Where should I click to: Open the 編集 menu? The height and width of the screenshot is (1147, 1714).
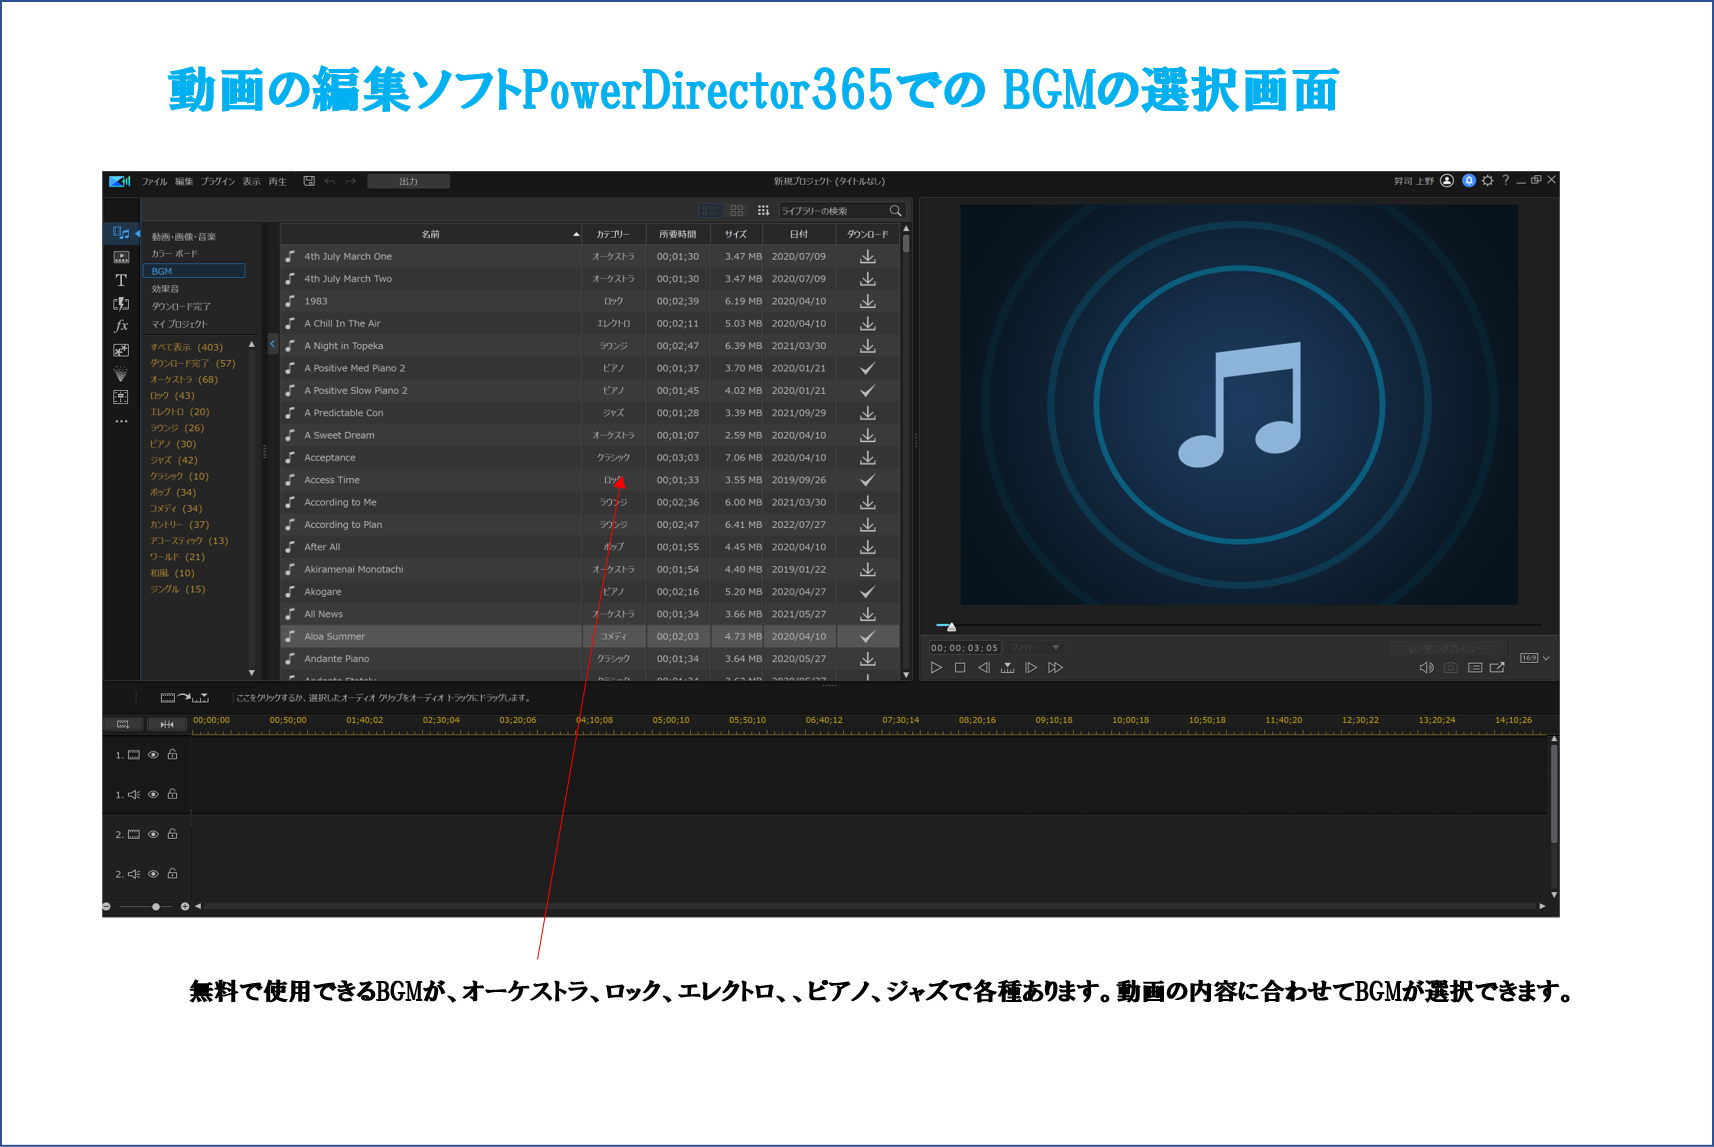click(x=184, y=181)
